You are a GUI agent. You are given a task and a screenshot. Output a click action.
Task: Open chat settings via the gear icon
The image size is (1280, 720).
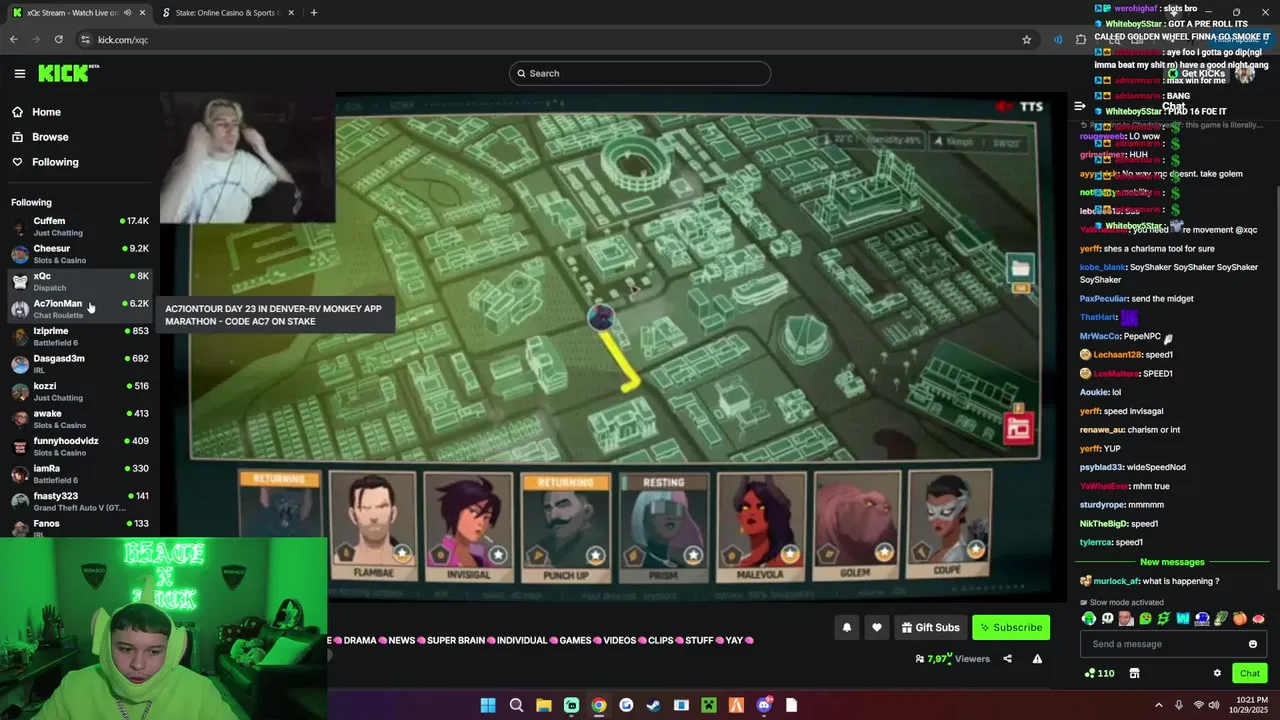point(1217,673)
